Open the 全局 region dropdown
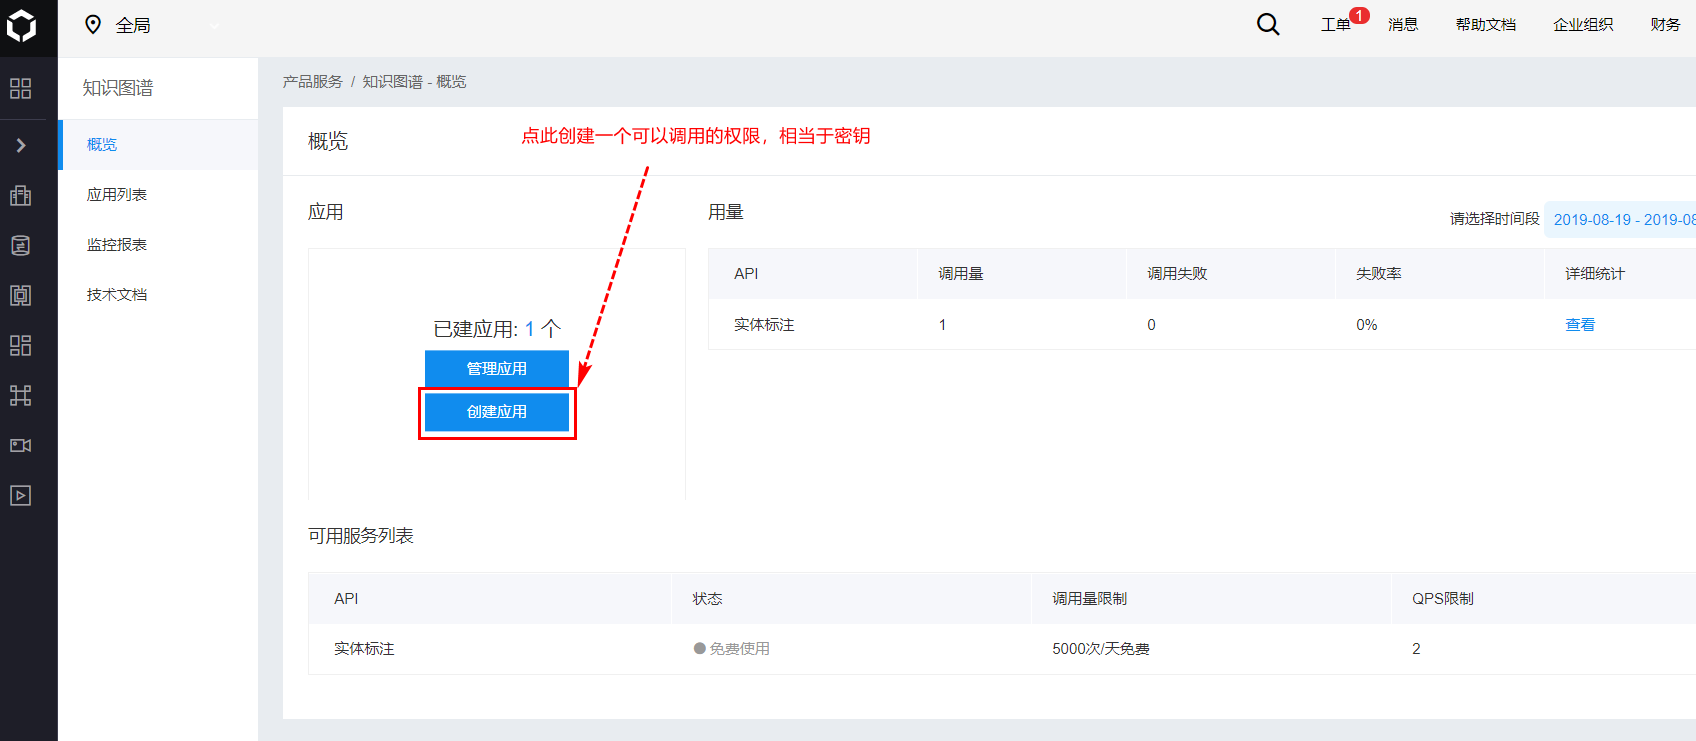 150,25
